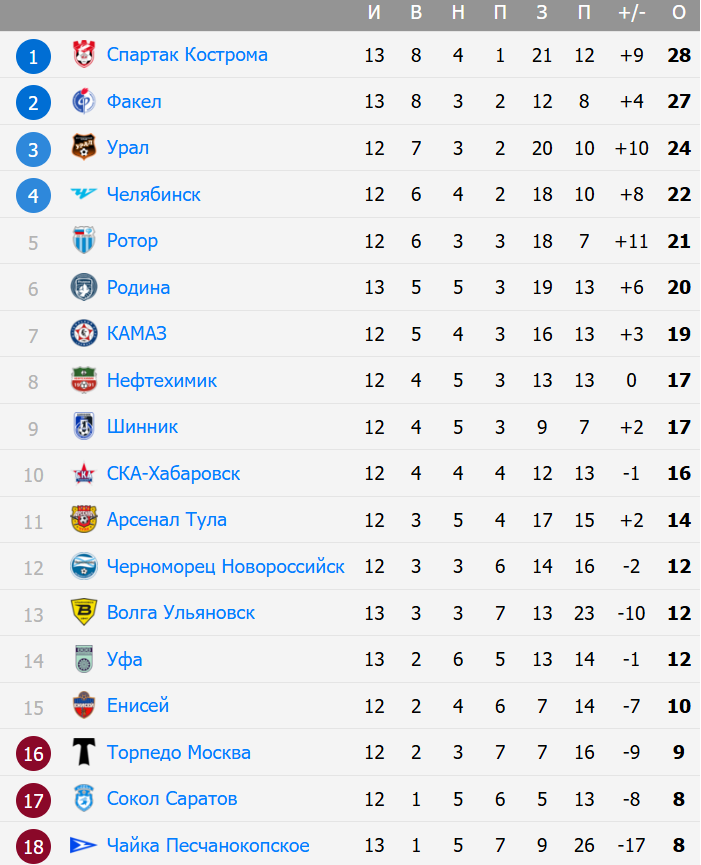Open the Шинник team link
Screen dimensions: 701x865
[142, 427]
